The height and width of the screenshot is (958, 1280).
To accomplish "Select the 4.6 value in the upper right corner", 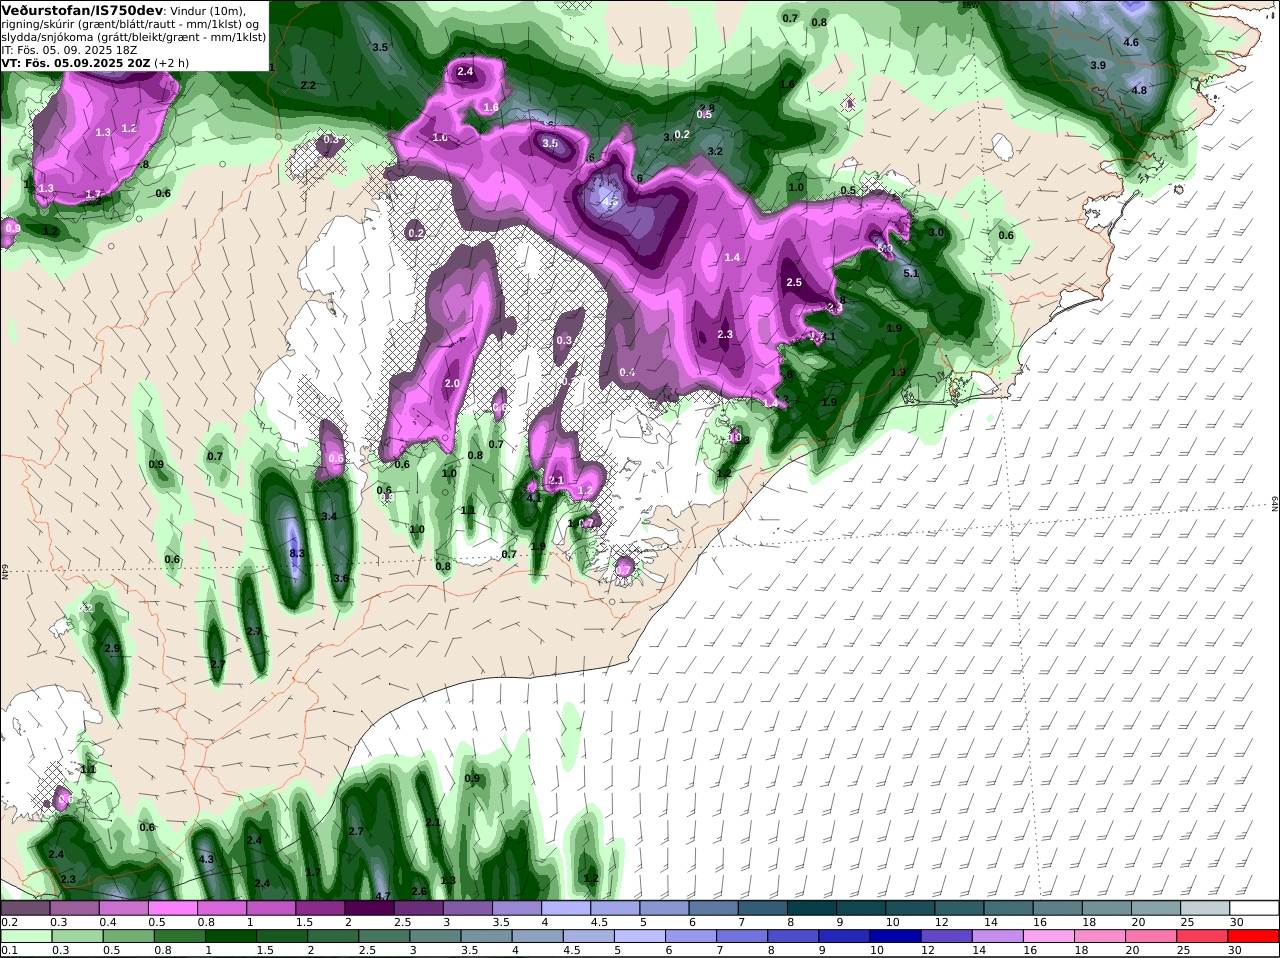I will click(1131, 42).
